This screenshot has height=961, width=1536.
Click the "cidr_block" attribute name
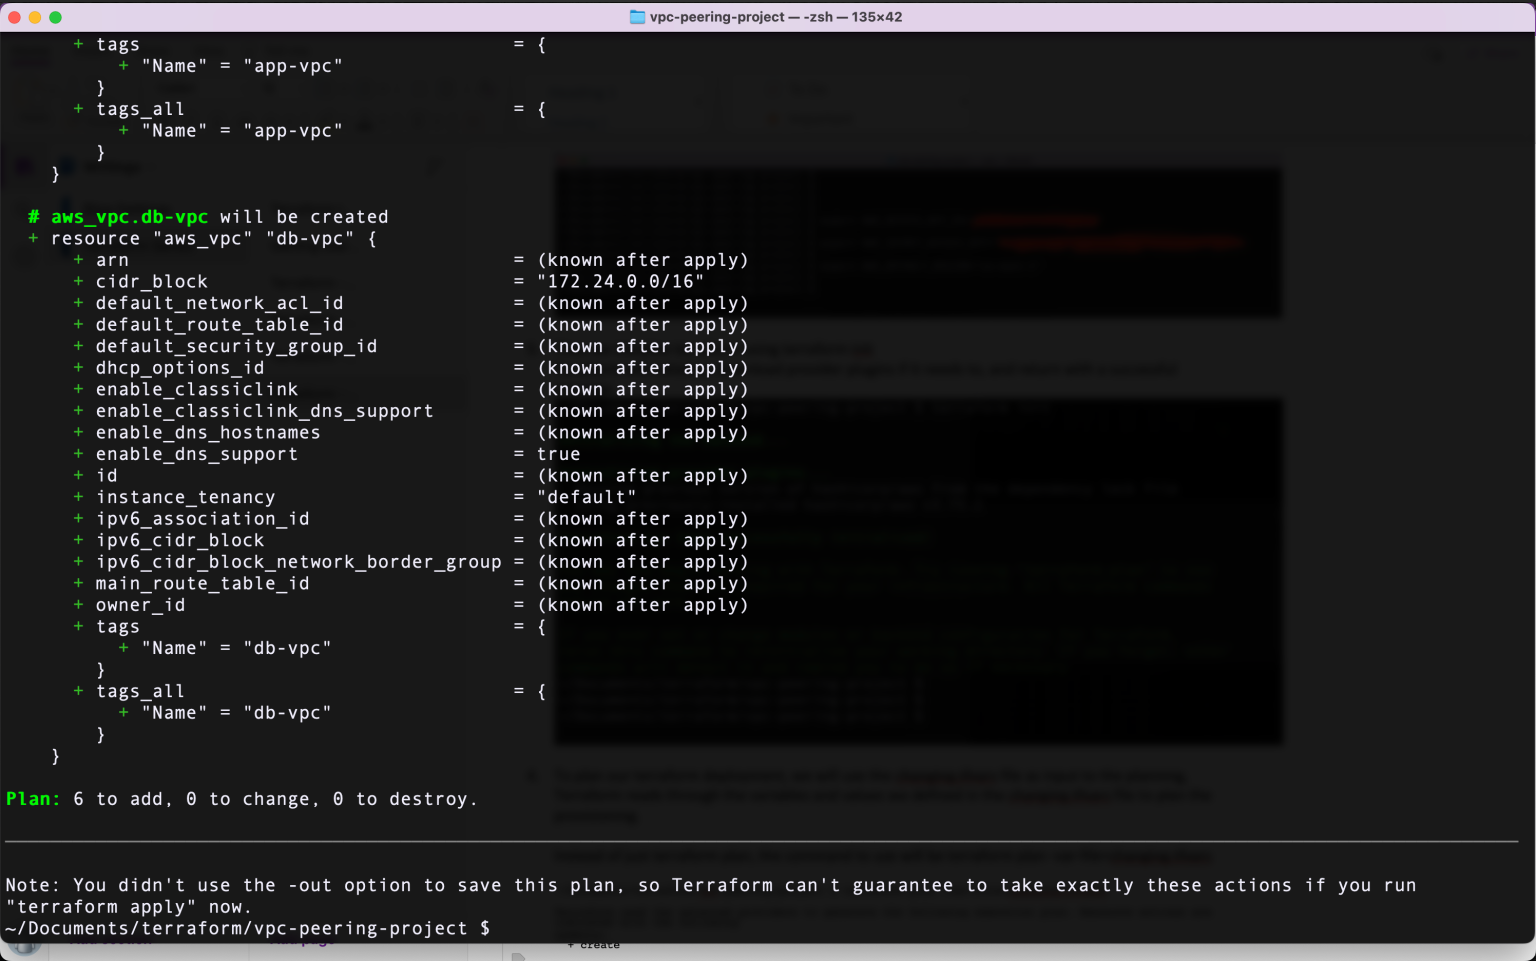(152, 282)
